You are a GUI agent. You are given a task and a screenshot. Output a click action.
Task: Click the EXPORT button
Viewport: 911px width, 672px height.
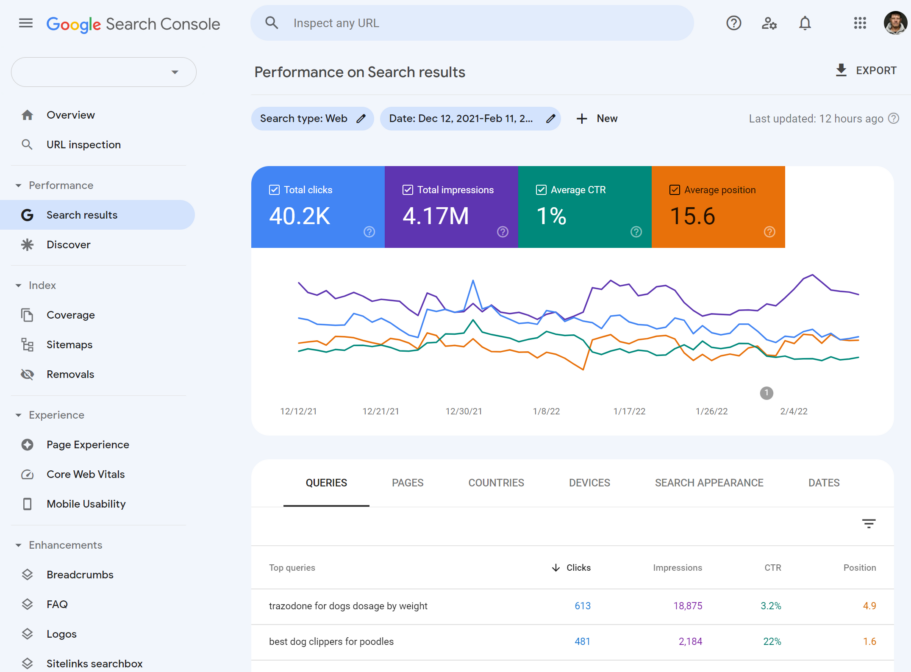pos(865,70)
